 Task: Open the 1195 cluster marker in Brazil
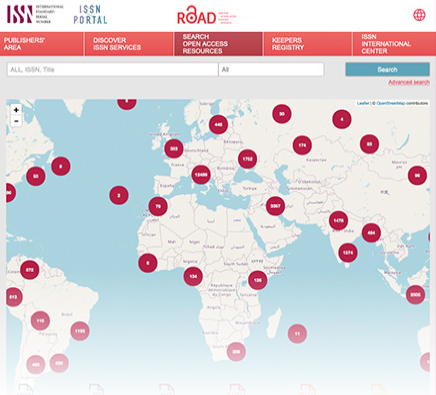80,331
